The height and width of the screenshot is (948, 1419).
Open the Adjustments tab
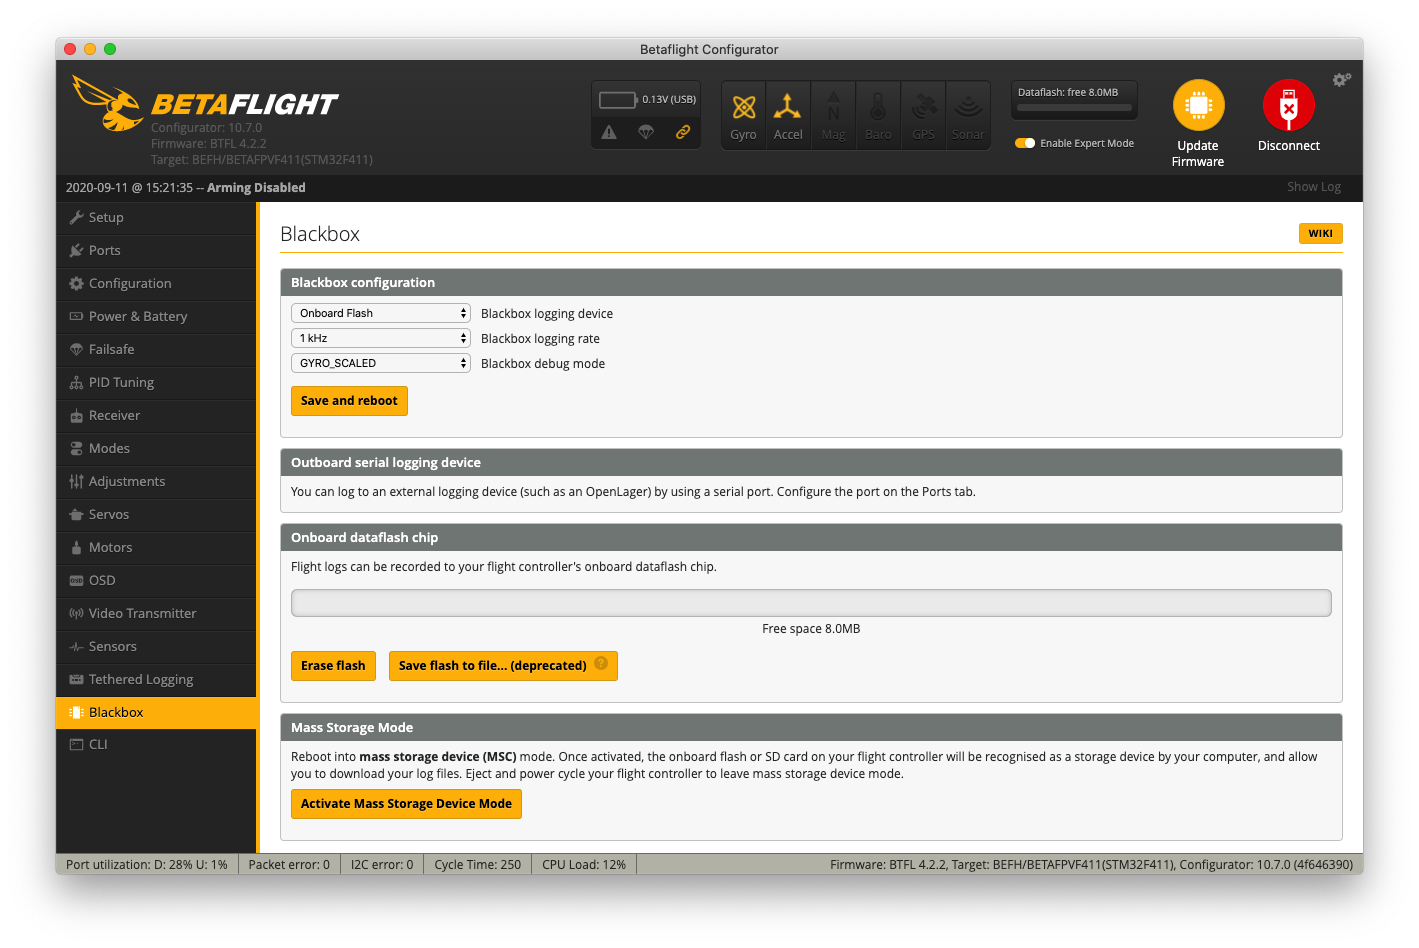pyautogui.click(x=156, y=481)
